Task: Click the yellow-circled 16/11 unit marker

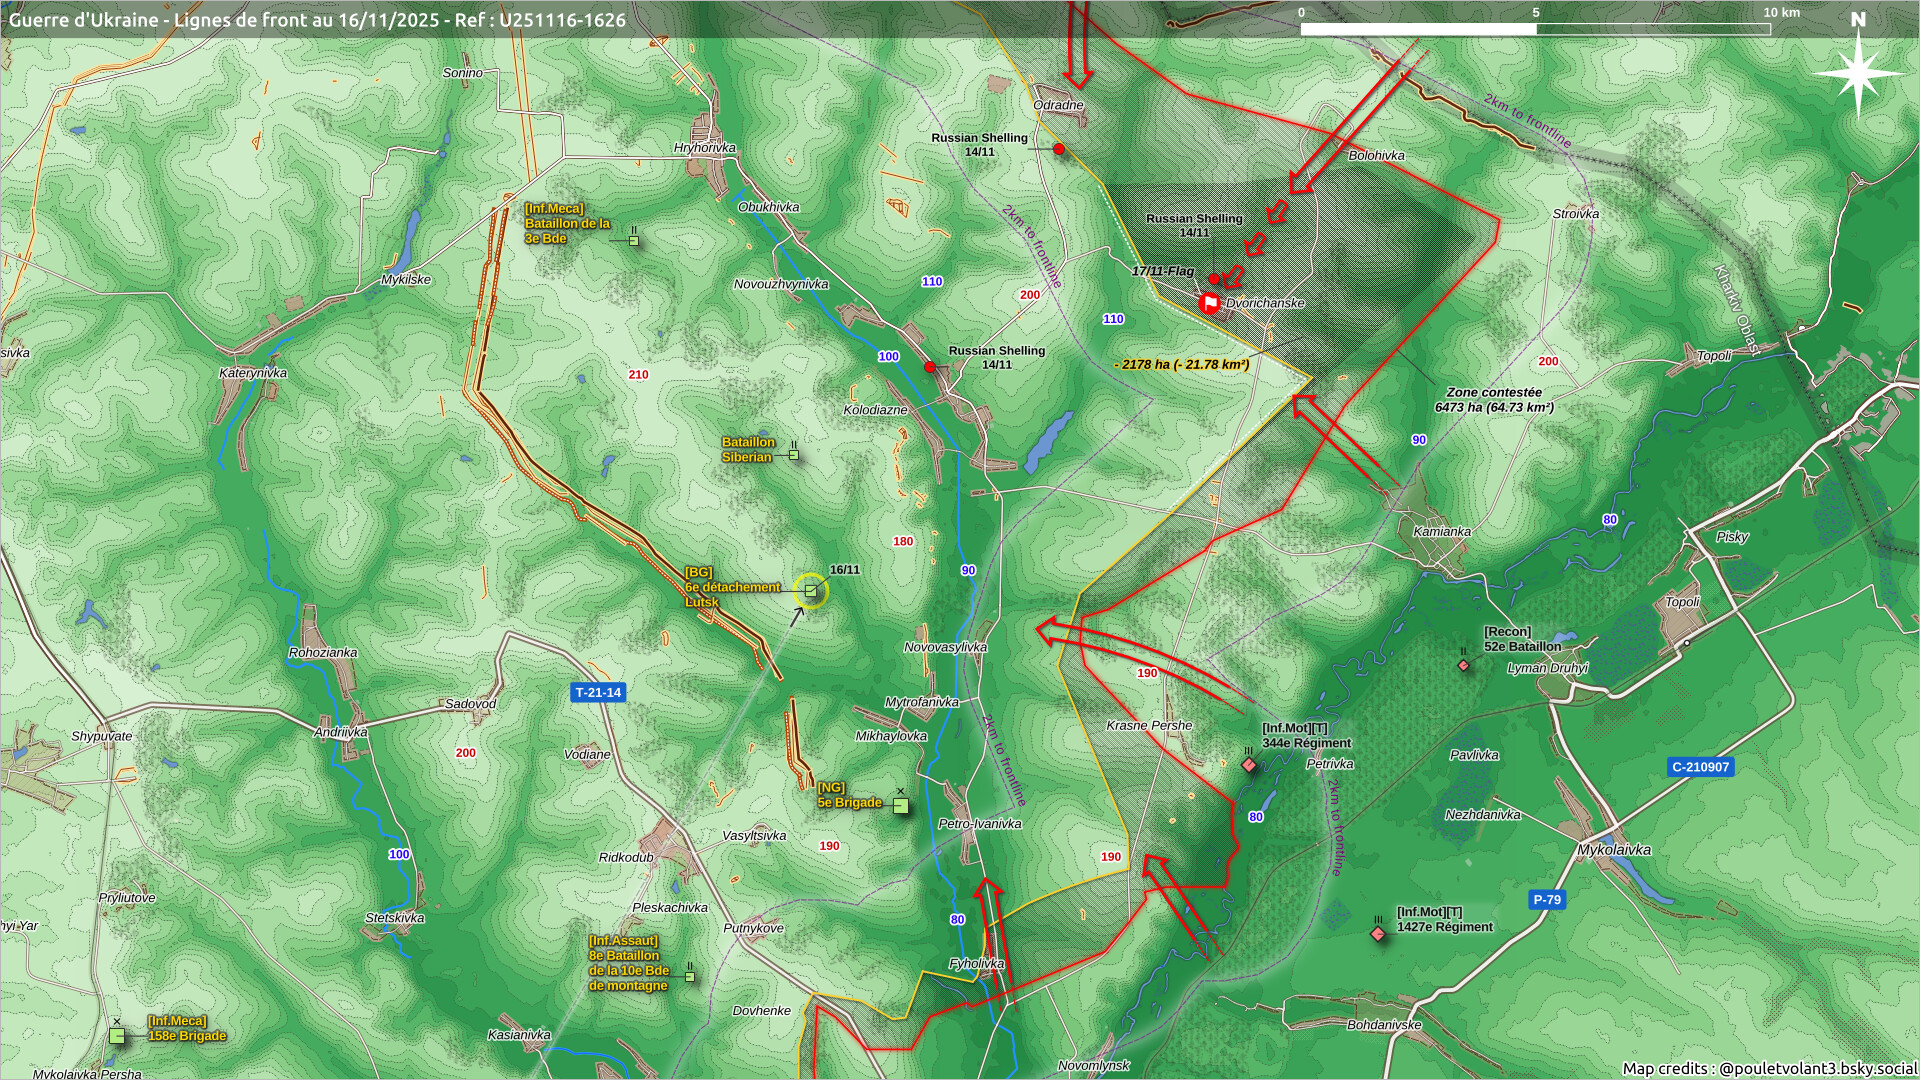Action: (x=811, y=591)
